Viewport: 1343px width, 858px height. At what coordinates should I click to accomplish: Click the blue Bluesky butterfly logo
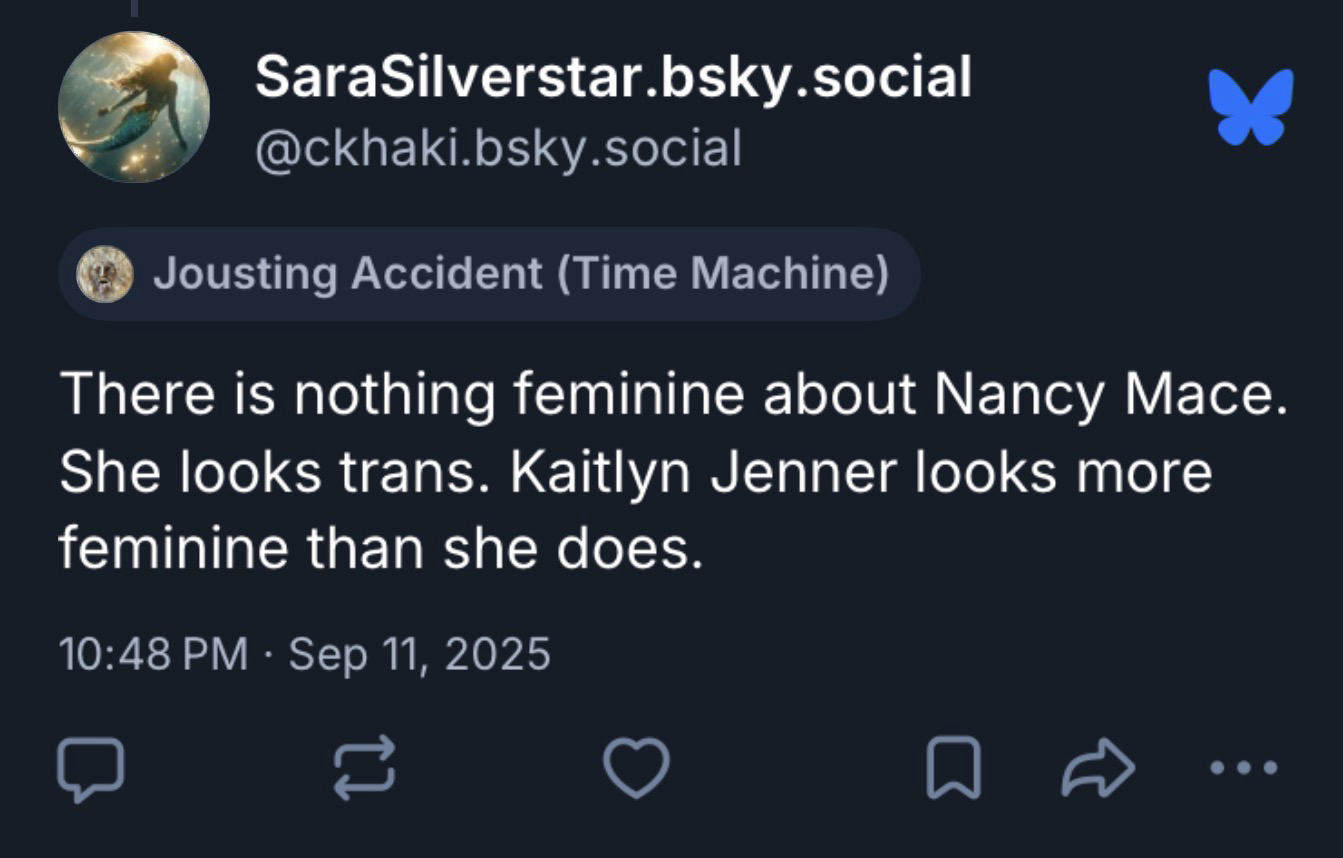point(1250,106)
